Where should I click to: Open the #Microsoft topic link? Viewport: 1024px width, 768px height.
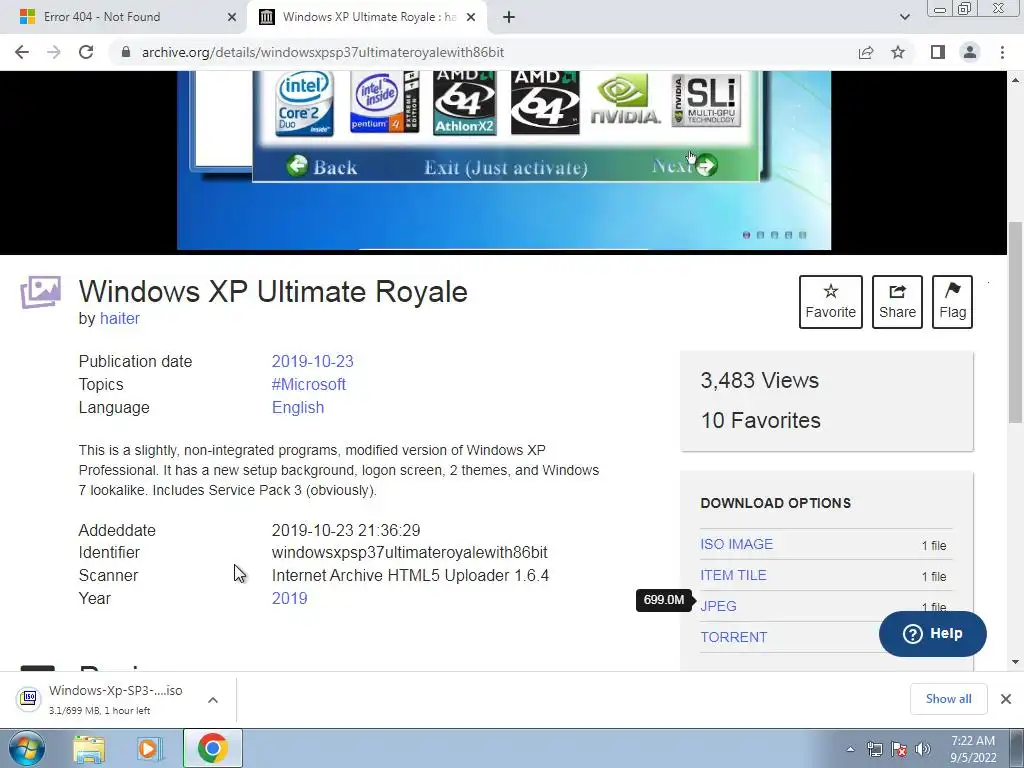(x=309, y=384)
